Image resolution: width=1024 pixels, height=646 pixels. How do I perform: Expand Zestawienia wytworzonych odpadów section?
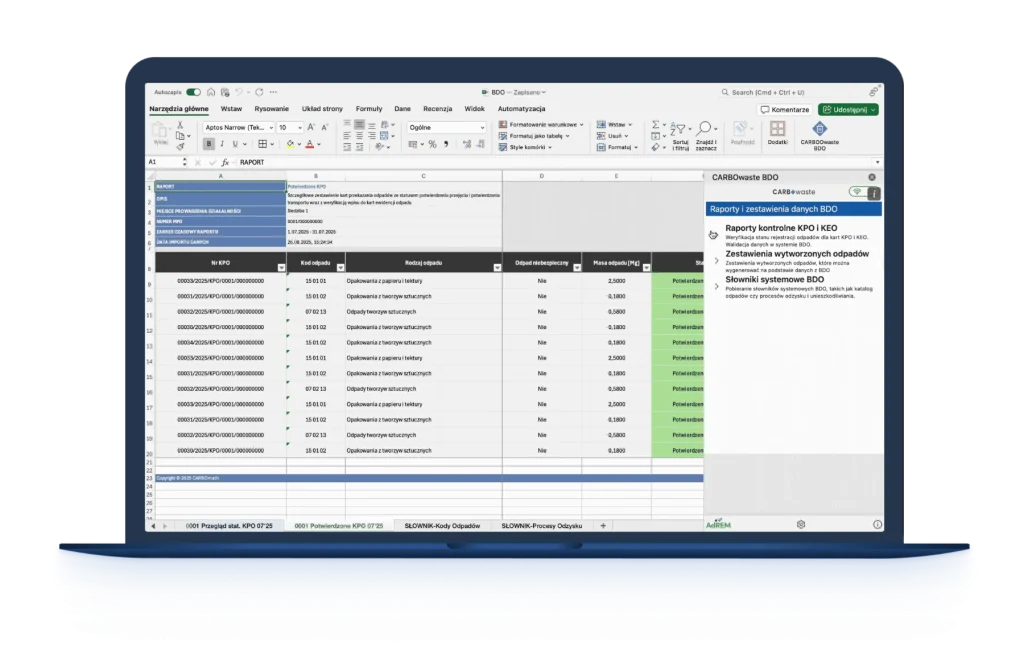(x=717, y=260)
